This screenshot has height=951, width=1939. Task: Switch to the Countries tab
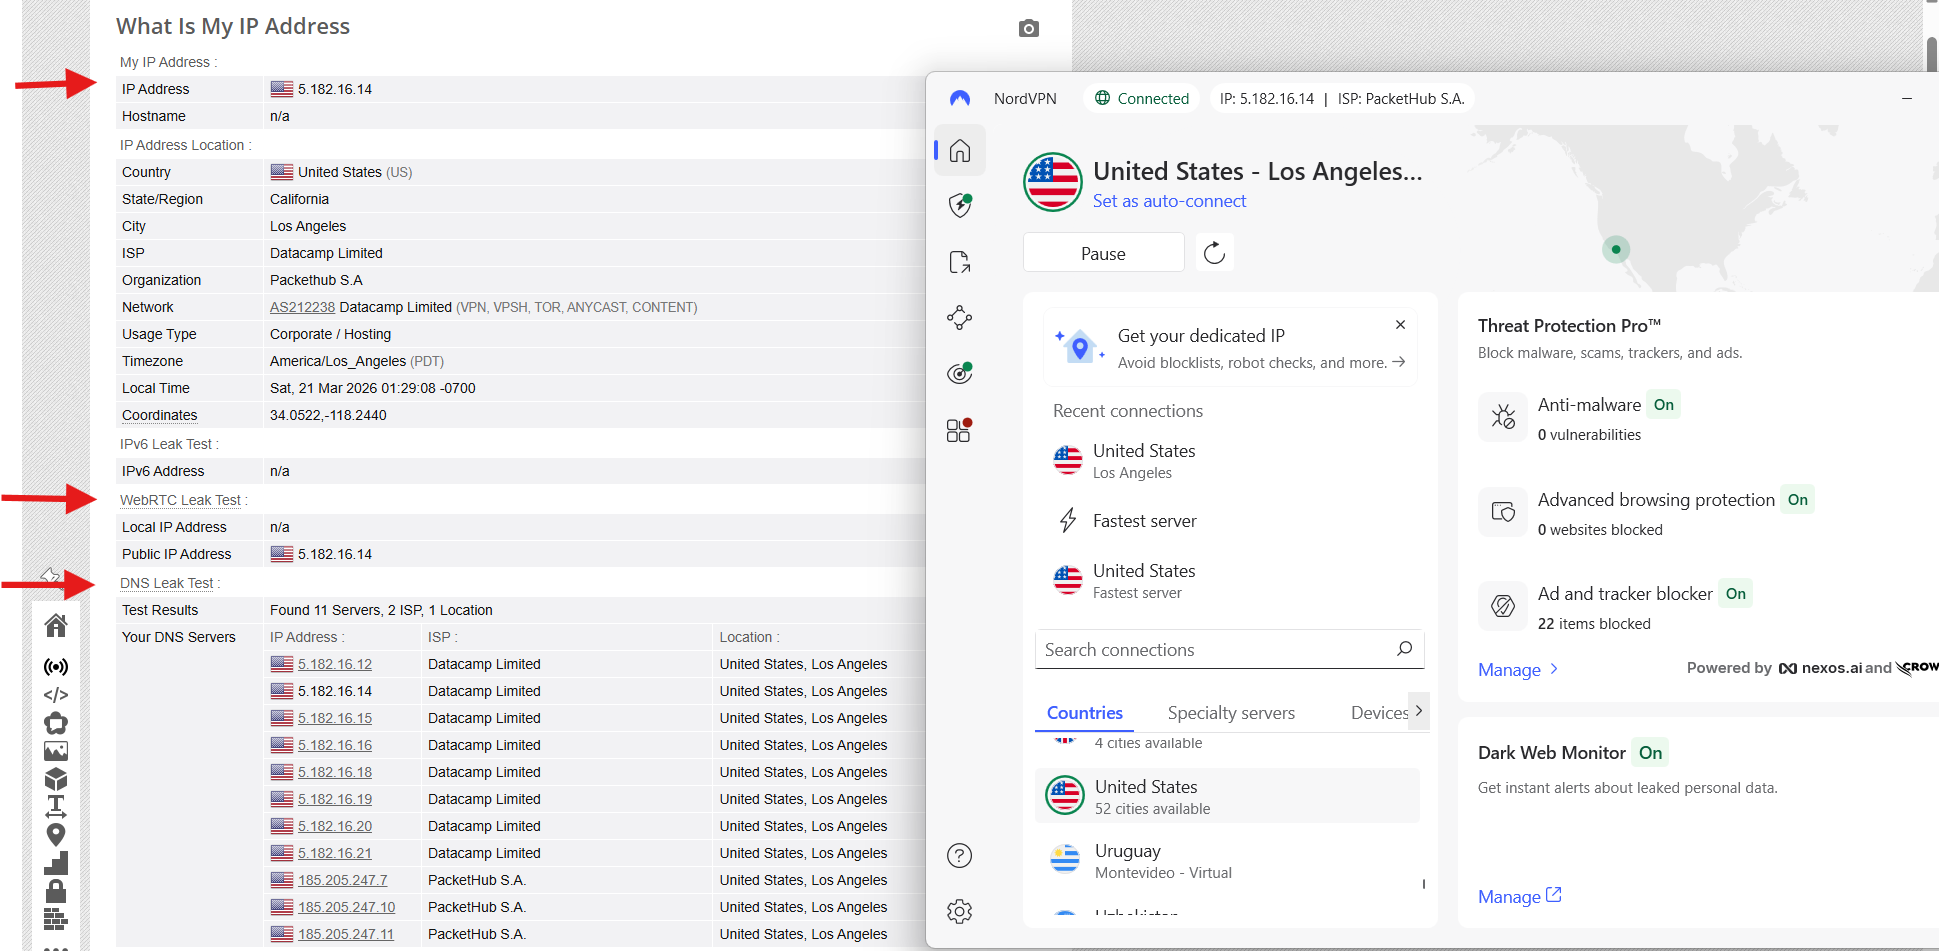pyautogui.click(x=1084, y=713)
